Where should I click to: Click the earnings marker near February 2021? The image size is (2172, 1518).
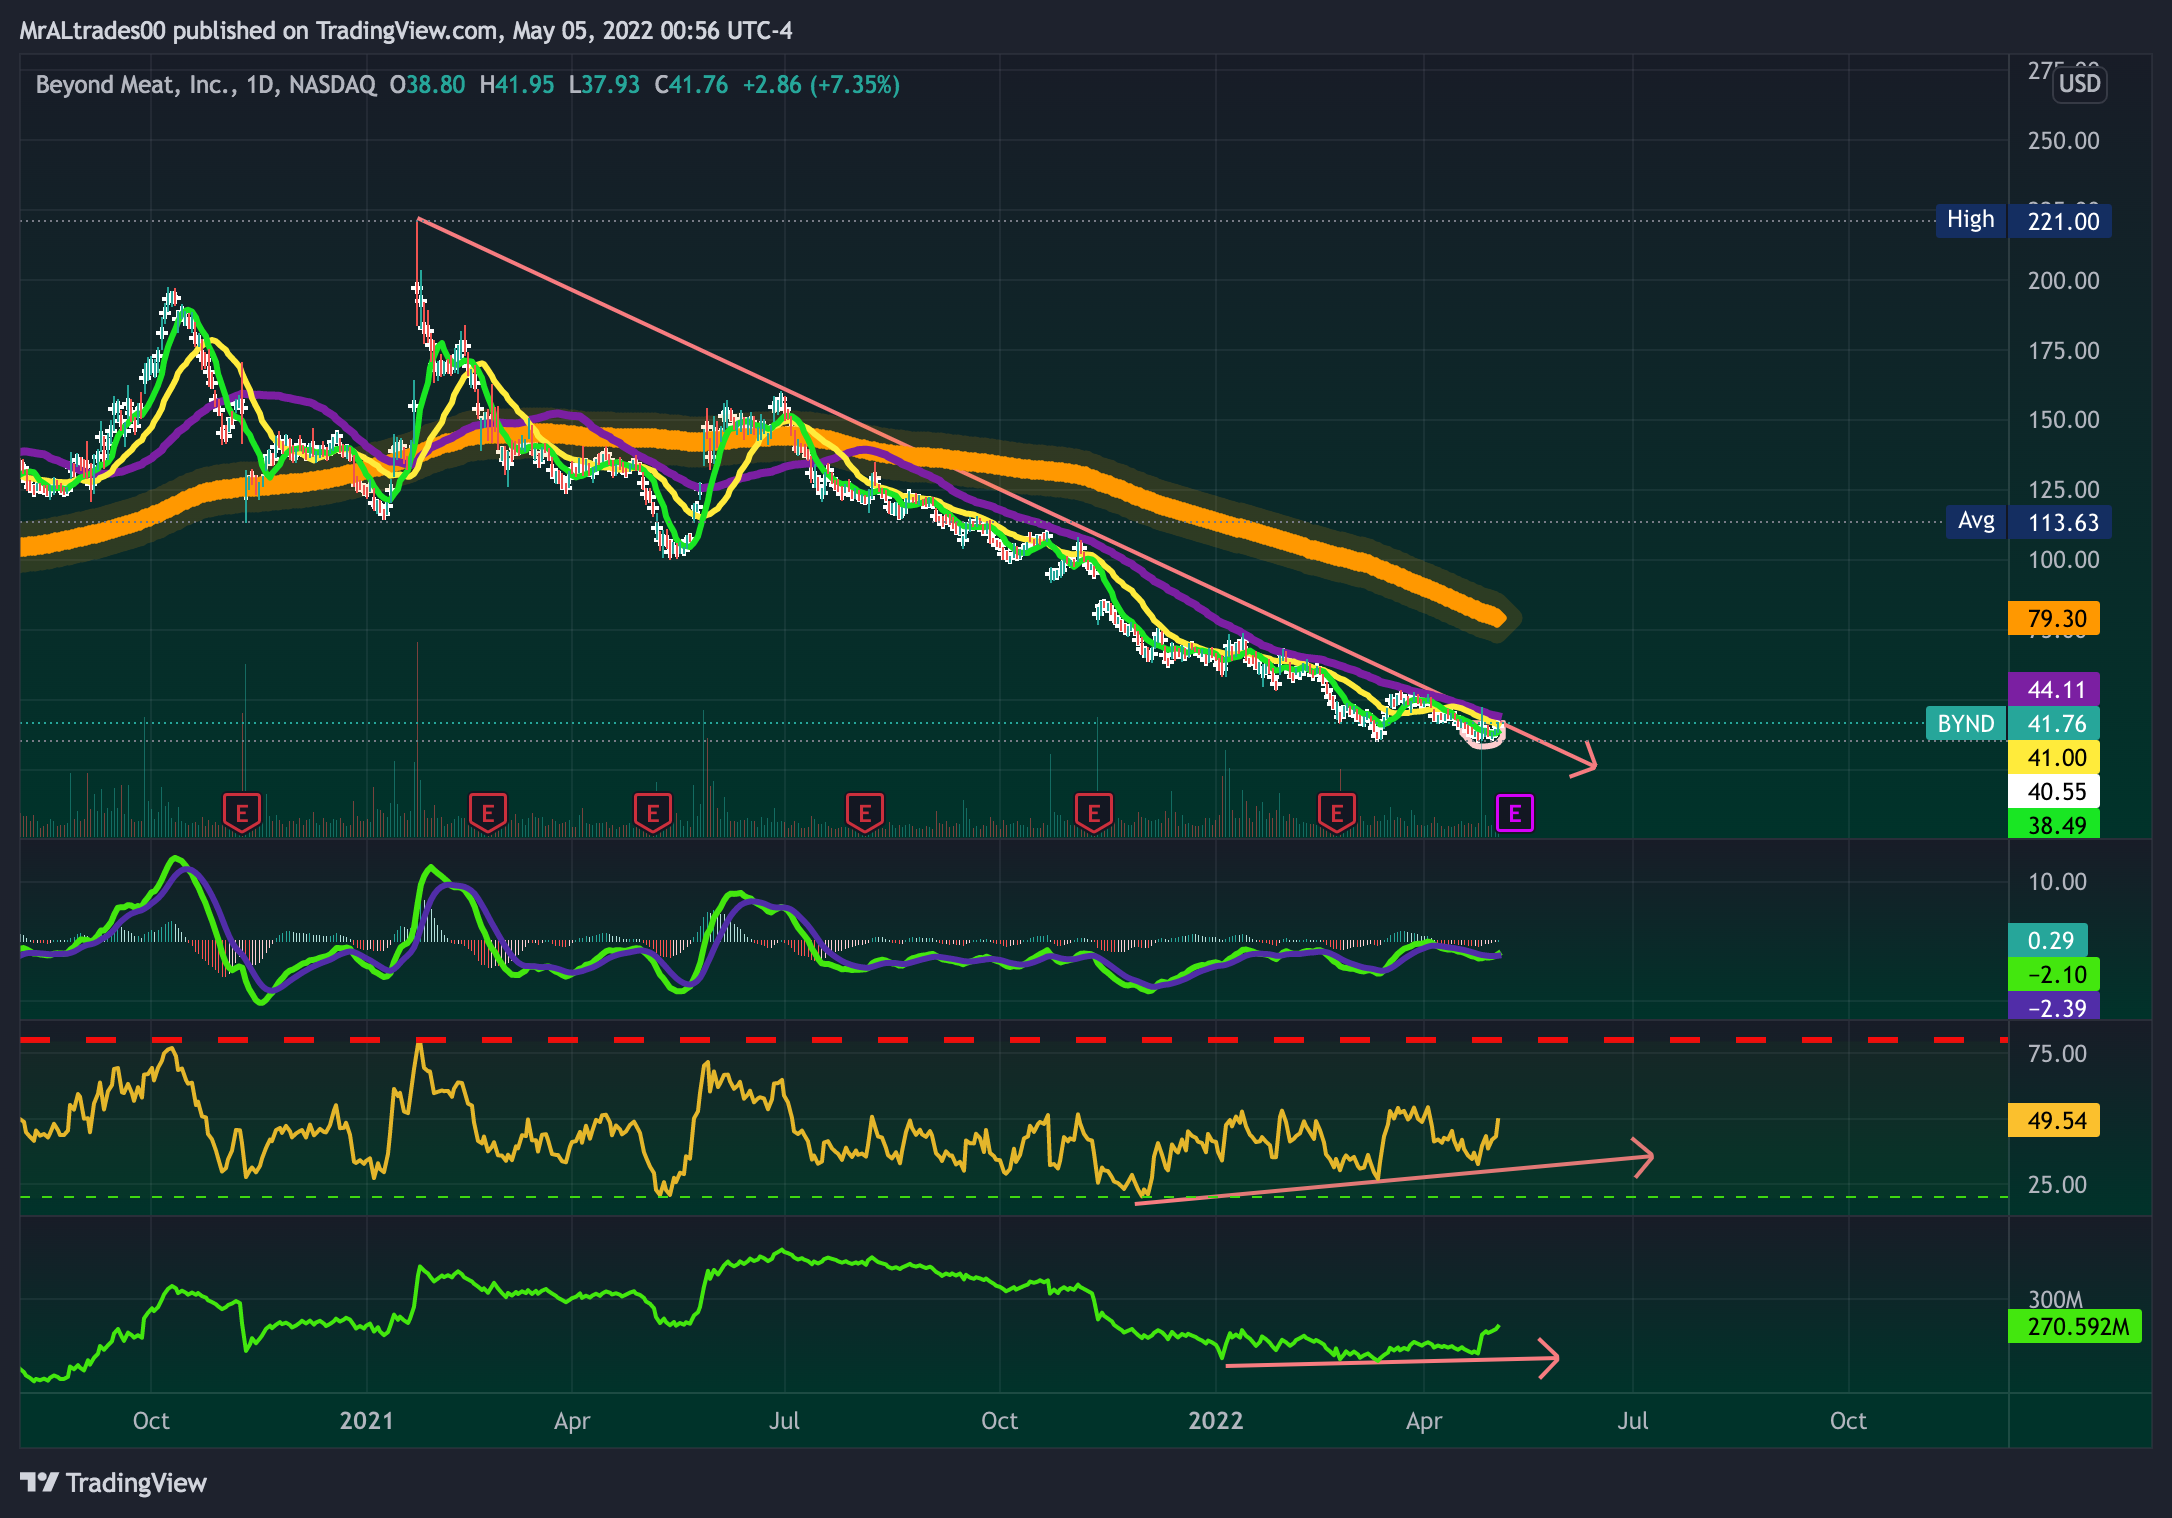(488, 813)
